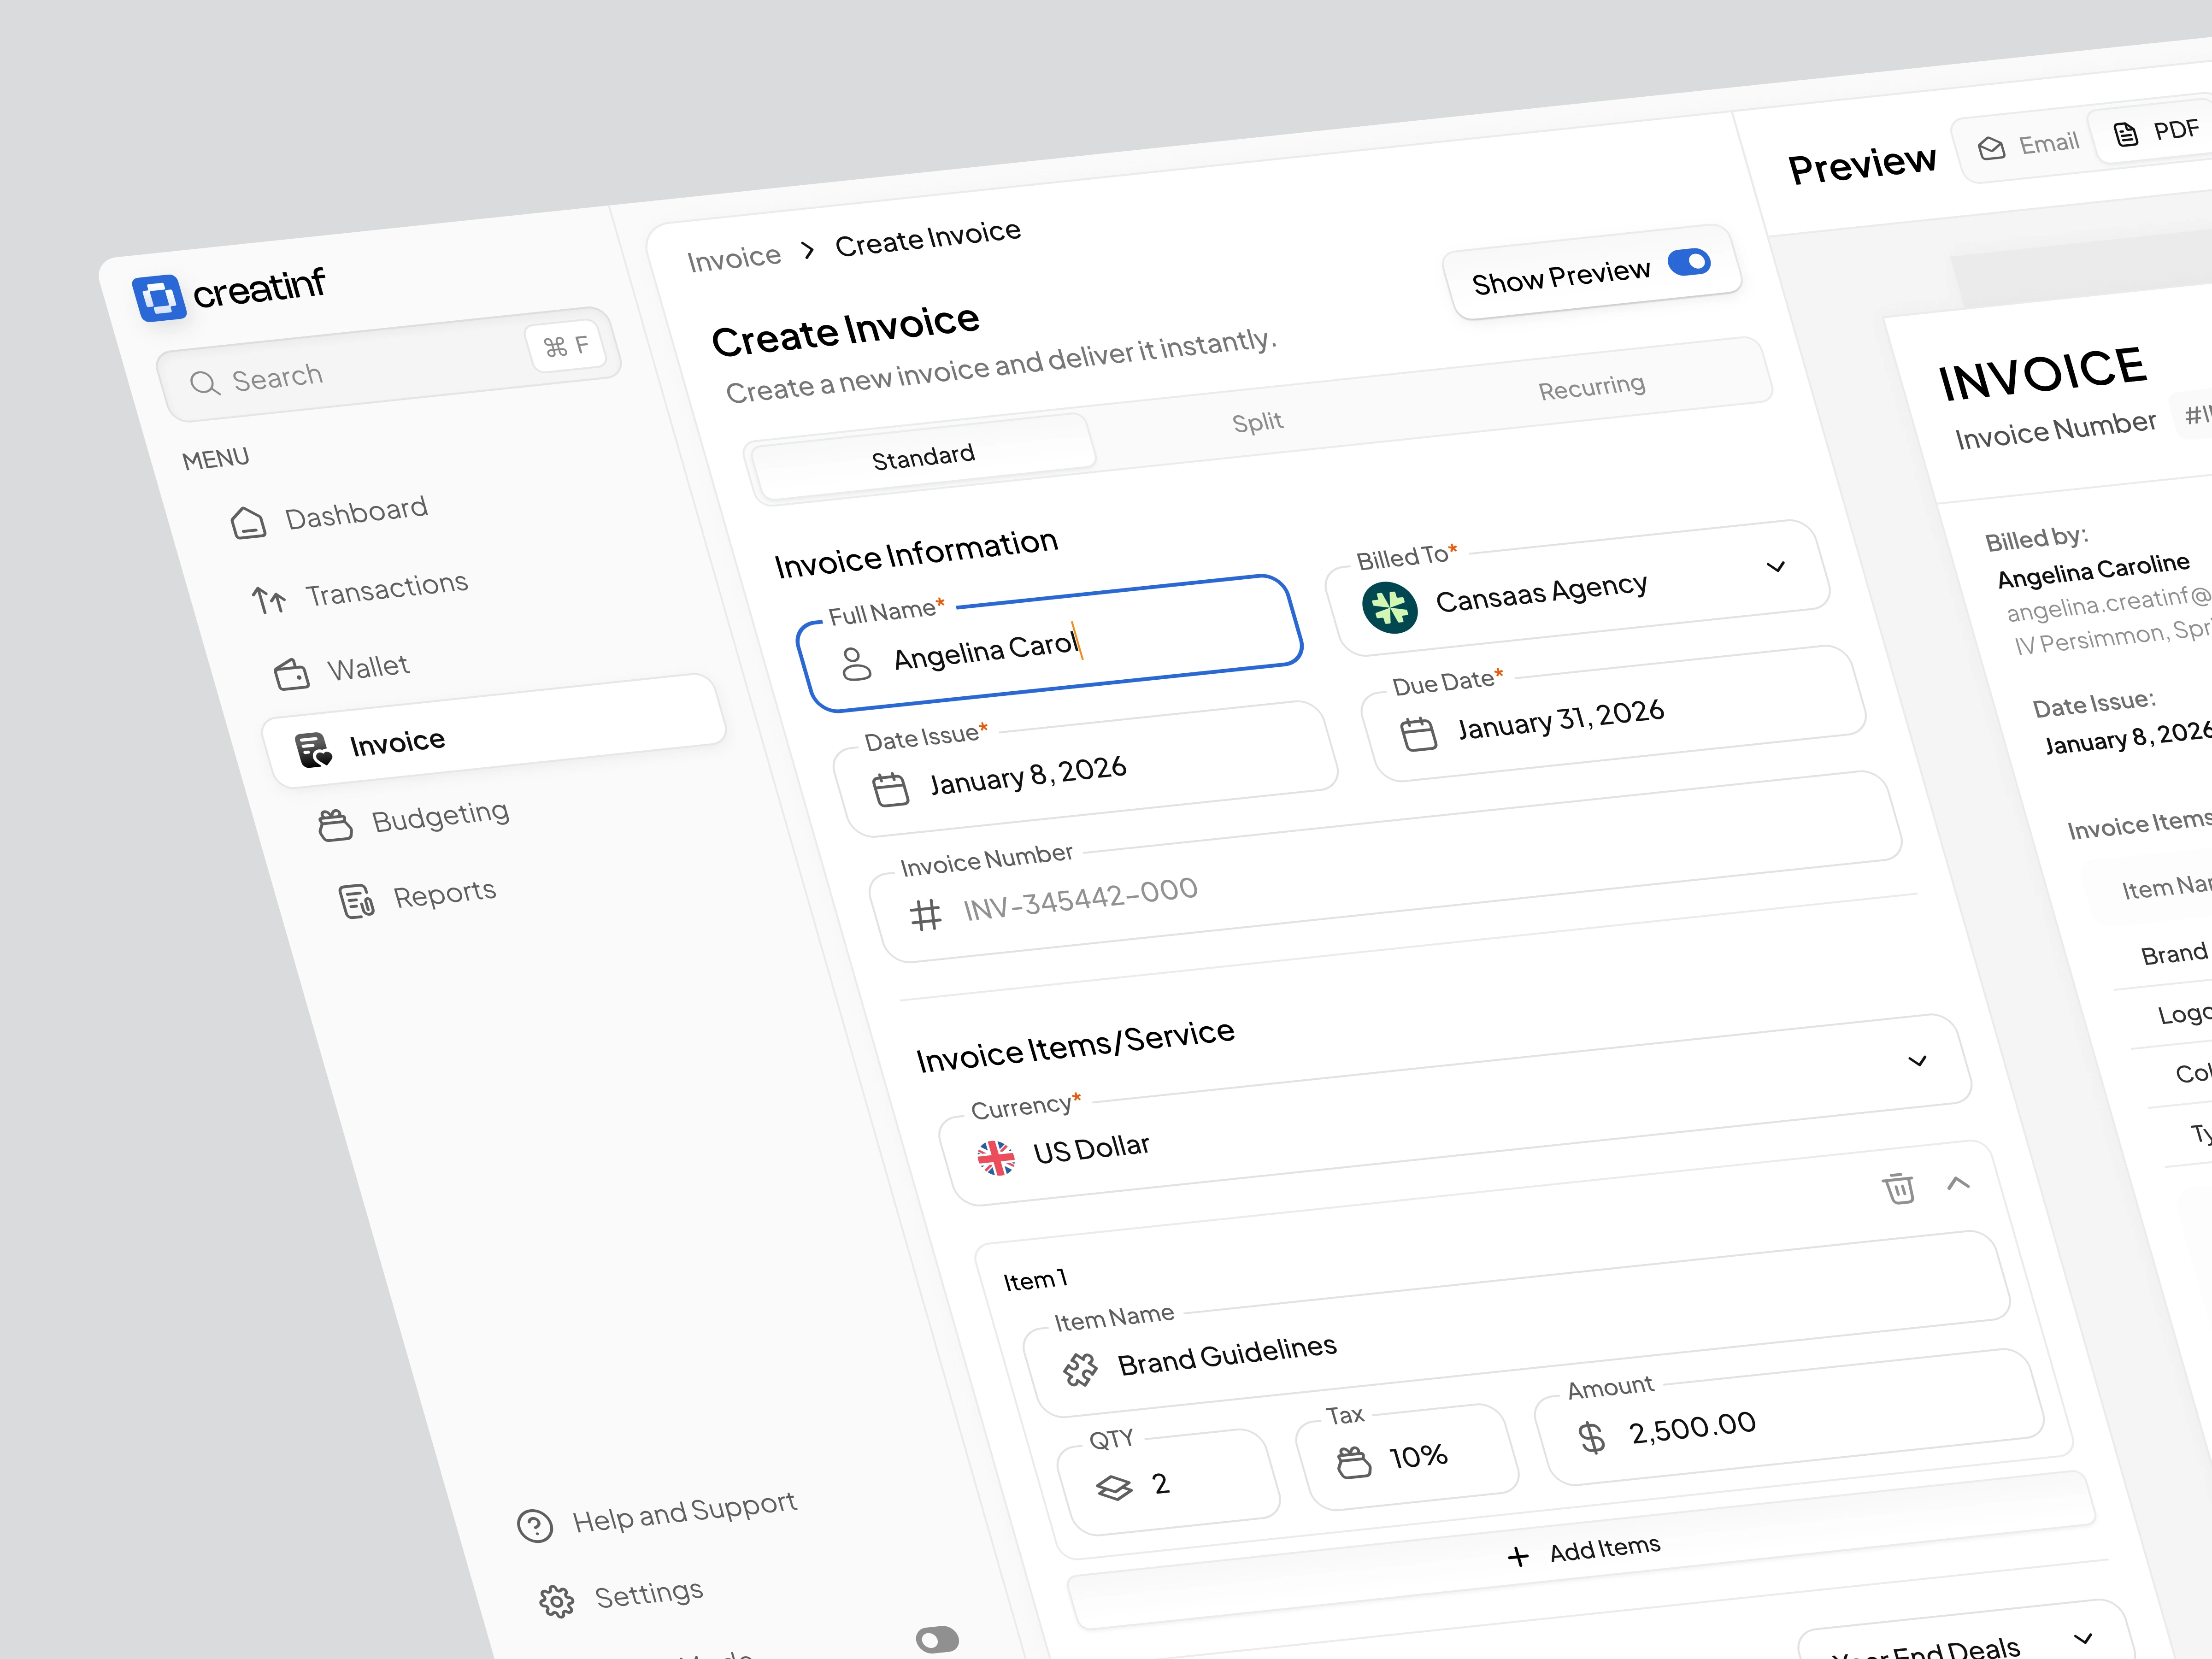Click the Add Items button
The width and height of the screenshot is (2212, 1659).
[x=1583, y=1552]
